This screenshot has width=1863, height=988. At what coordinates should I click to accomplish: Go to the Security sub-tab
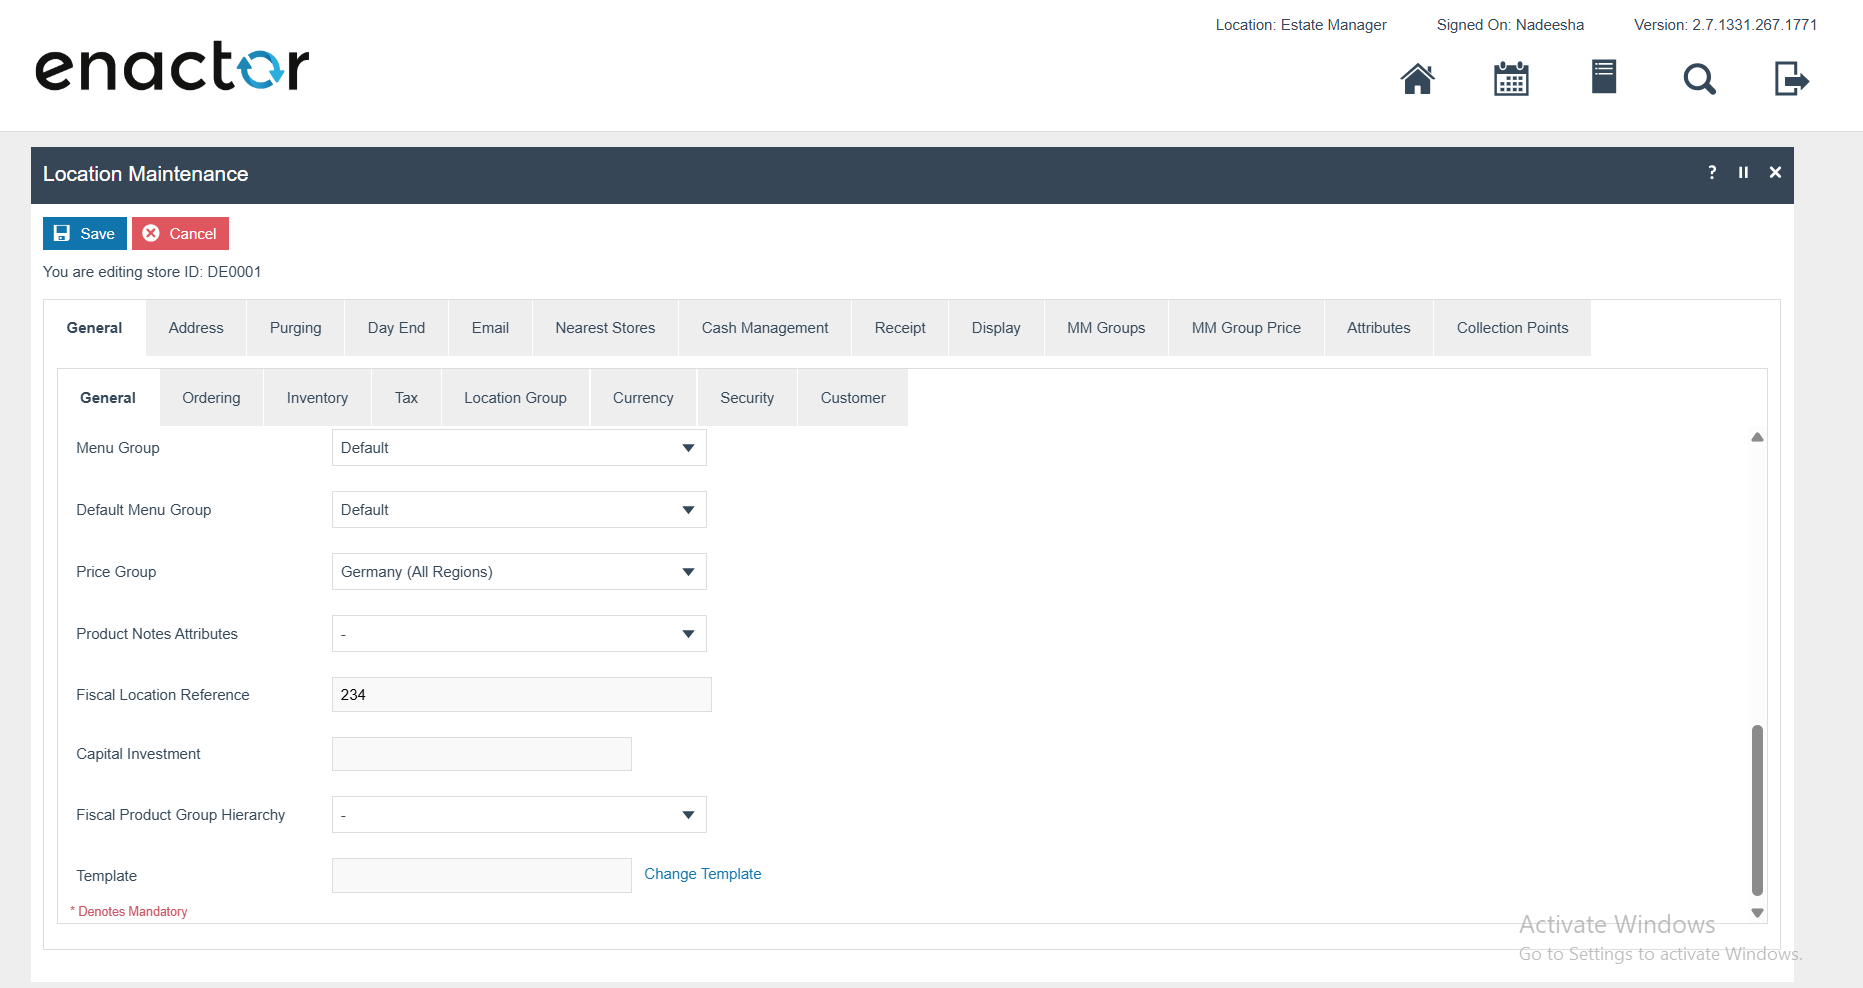(747, 398)
